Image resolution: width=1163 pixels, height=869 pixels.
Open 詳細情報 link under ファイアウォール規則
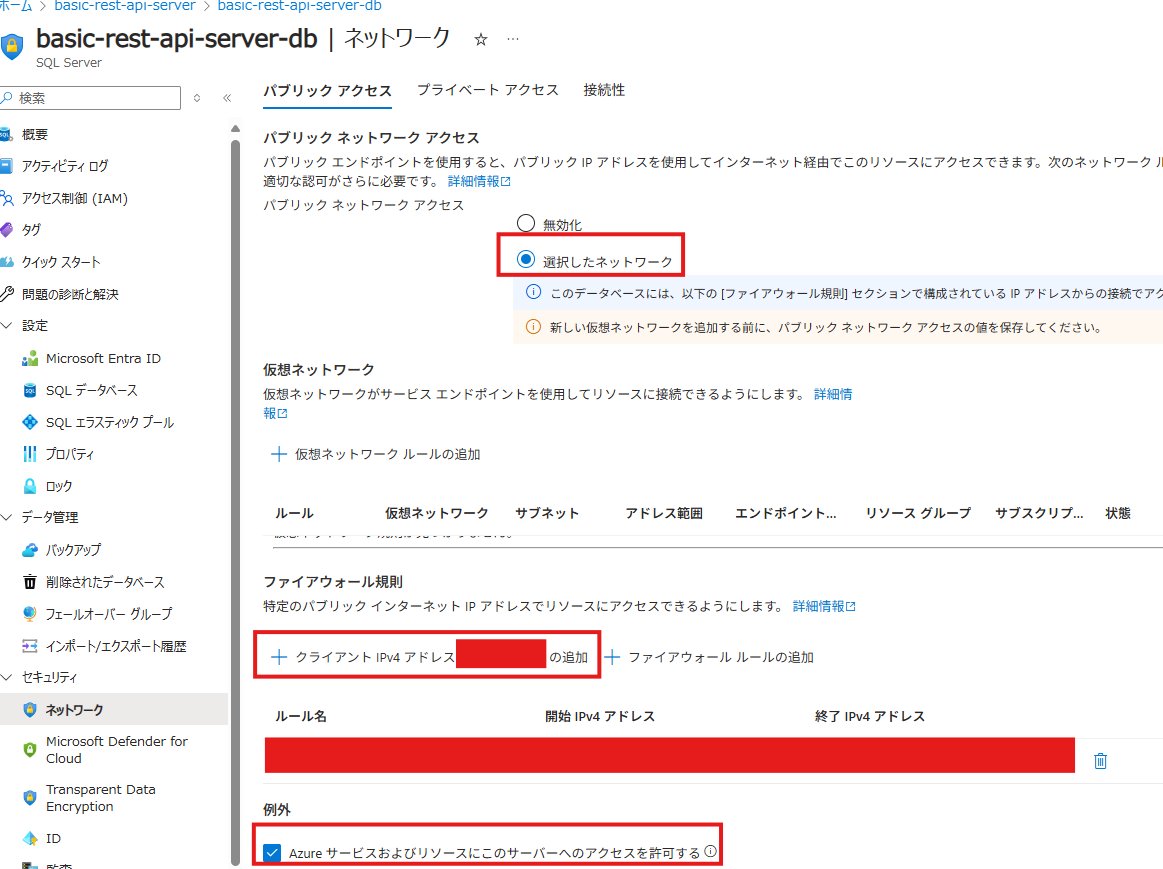(x=816, y=605)
